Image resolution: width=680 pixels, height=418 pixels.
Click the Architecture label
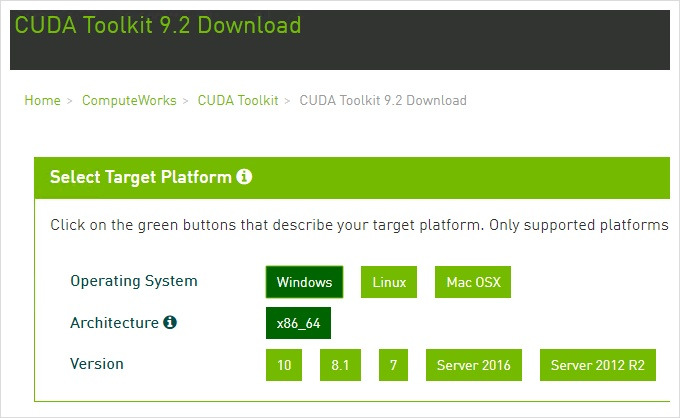pos(114,323)
